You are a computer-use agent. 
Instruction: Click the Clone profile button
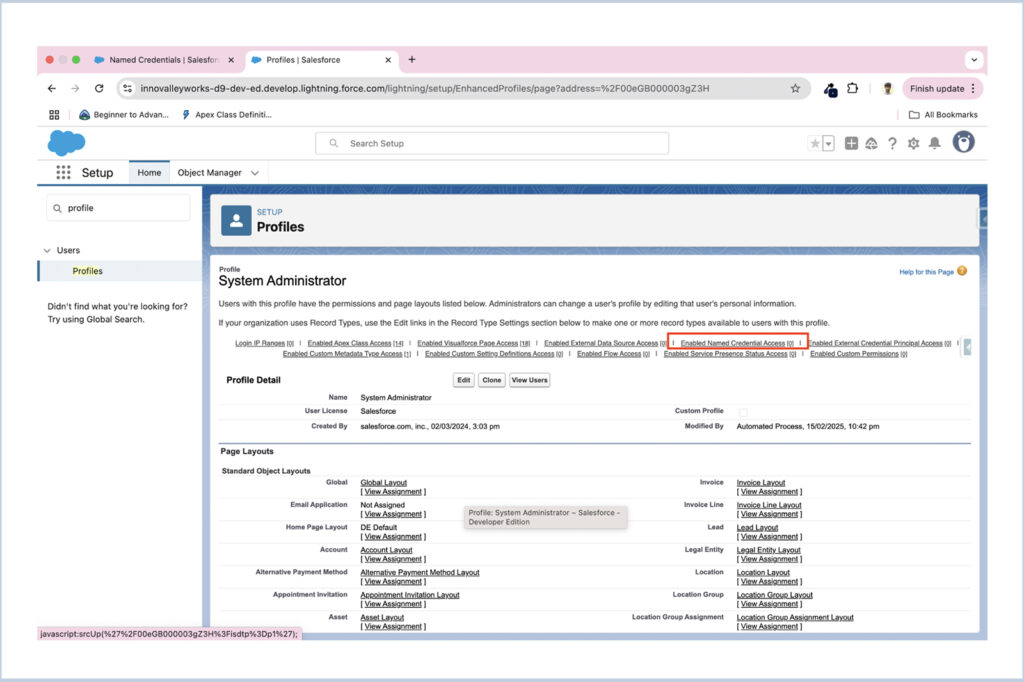tap(492, 380)
